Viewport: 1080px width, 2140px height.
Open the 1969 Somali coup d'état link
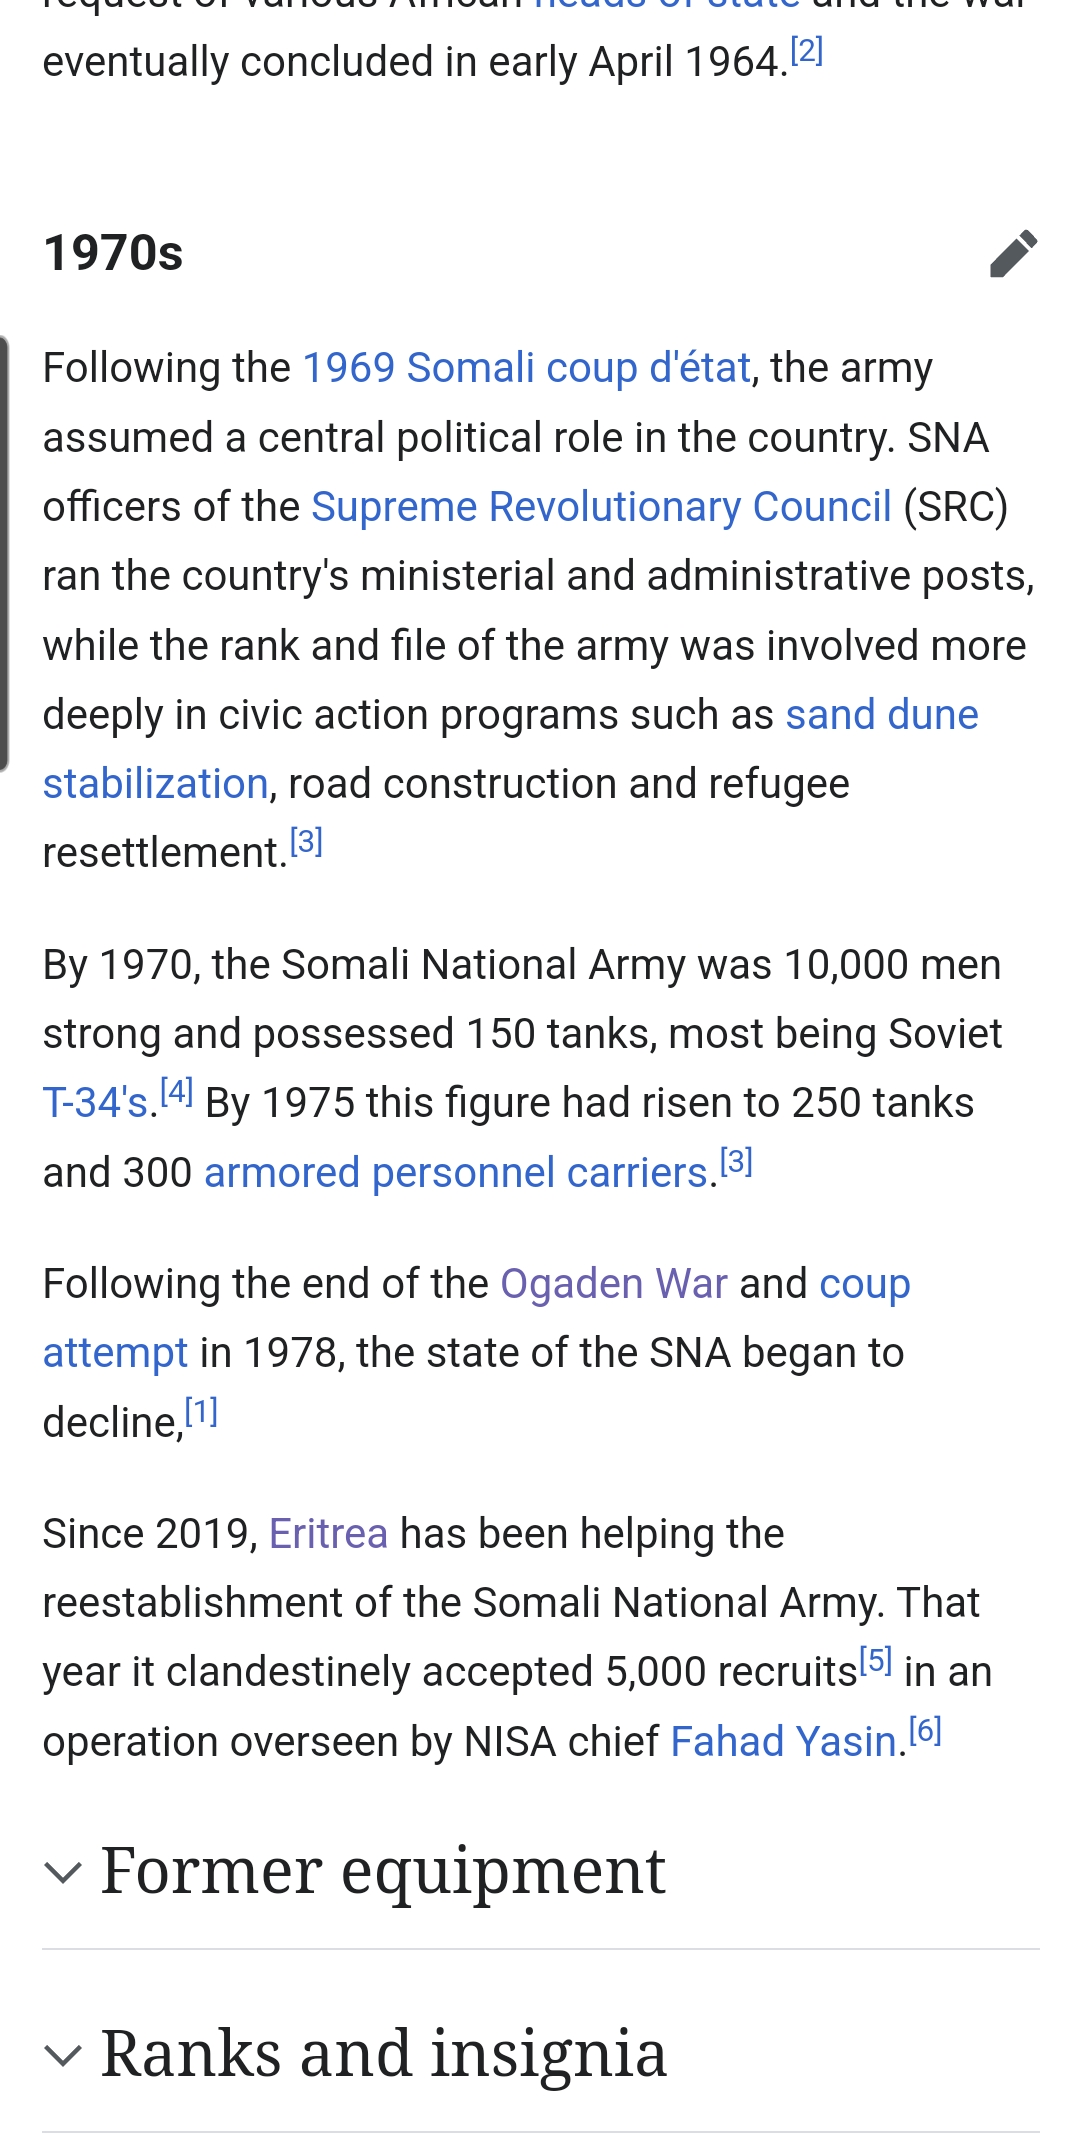526,368
